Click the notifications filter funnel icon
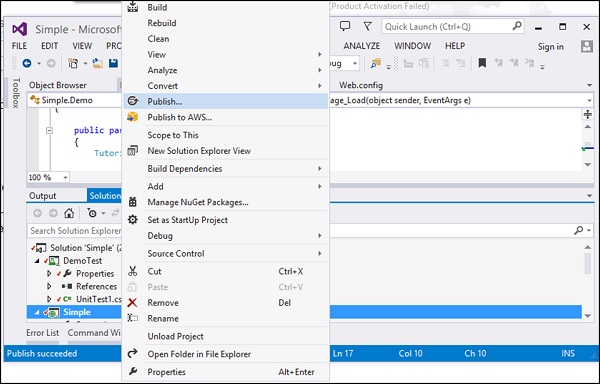Screen dimensions: 600x384 coord(368,26)
